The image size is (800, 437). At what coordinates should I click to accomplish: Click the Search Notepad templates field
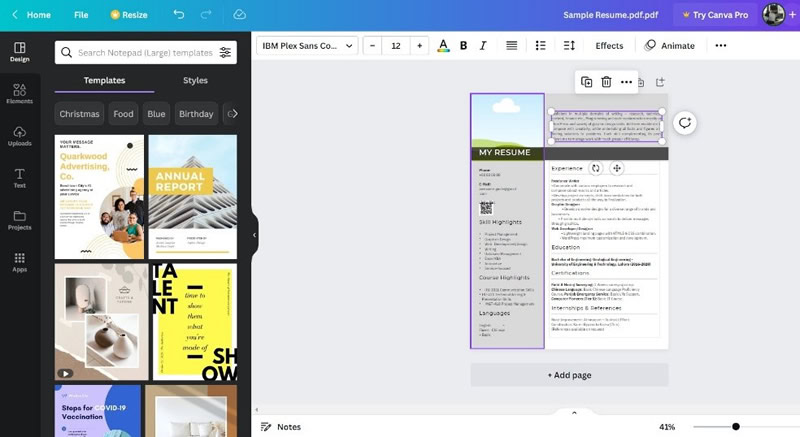pyautogui.click(x=145, y=53)
